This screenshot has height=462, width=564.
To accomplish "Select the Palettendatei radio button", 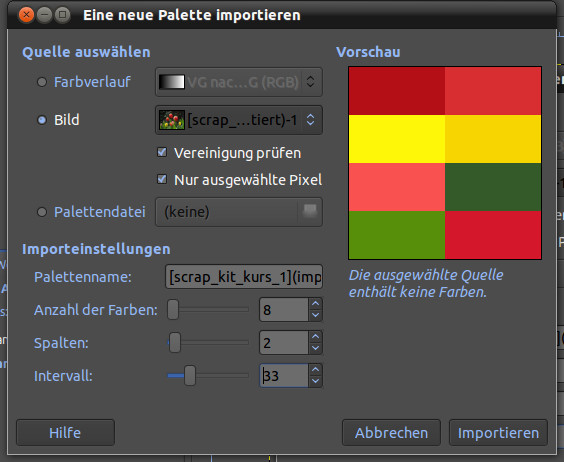I will pyautogui.click(x=42, y=212).
